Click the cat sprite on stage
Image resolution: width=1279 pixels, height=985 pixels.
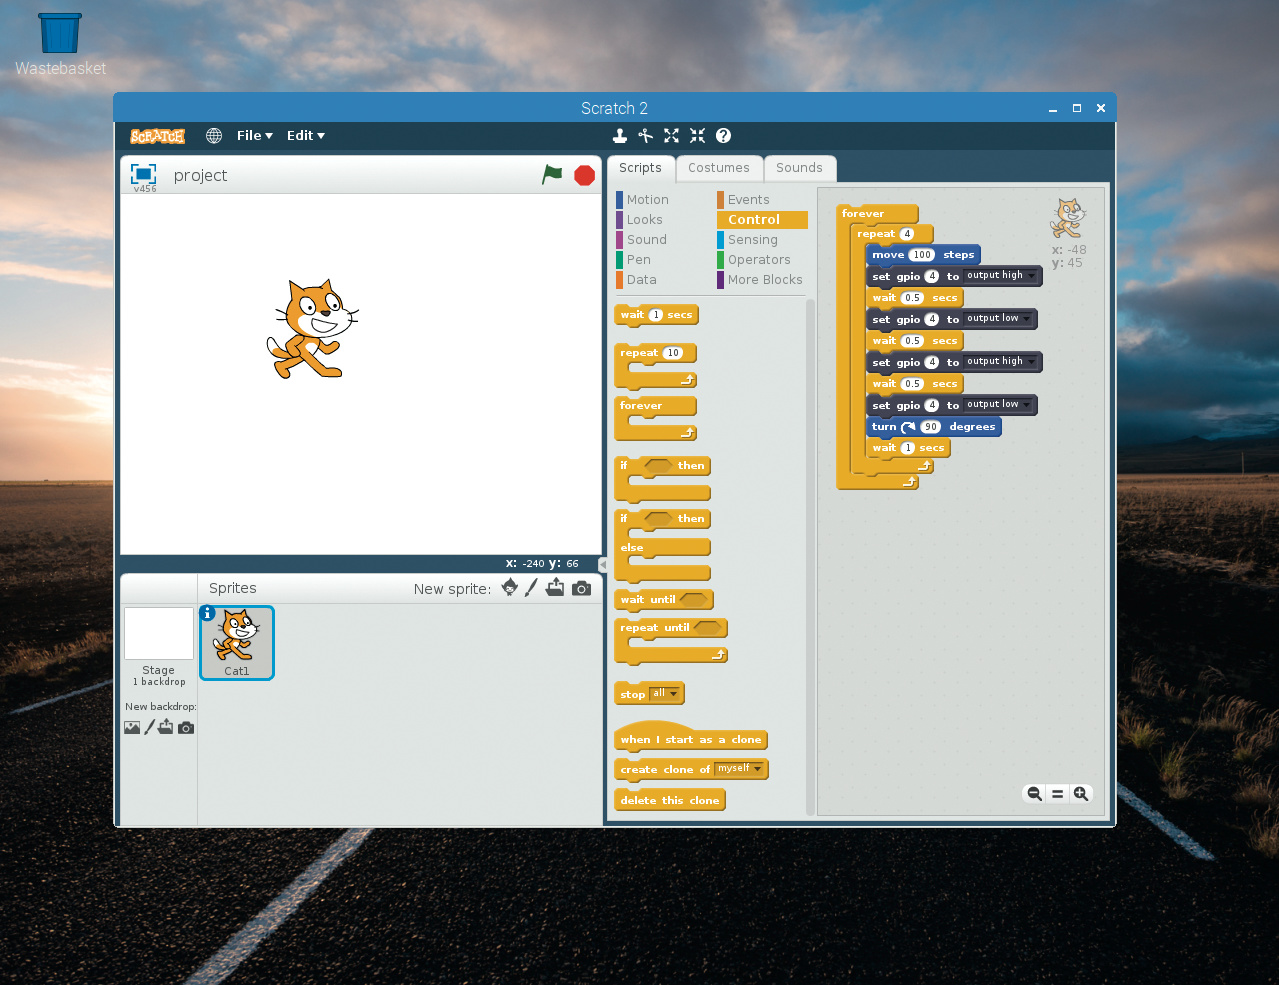312,329
